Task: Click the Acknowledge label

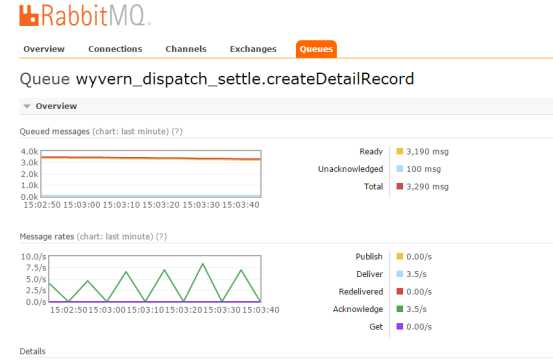Action: [358, 309]
